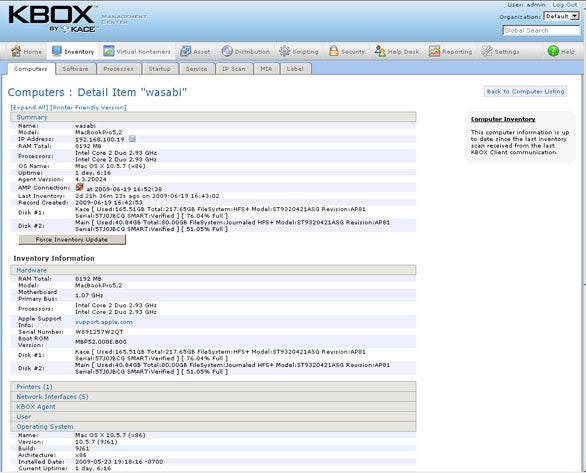
Task: Open the Home icon in navigation
Action: pos(16,51)
